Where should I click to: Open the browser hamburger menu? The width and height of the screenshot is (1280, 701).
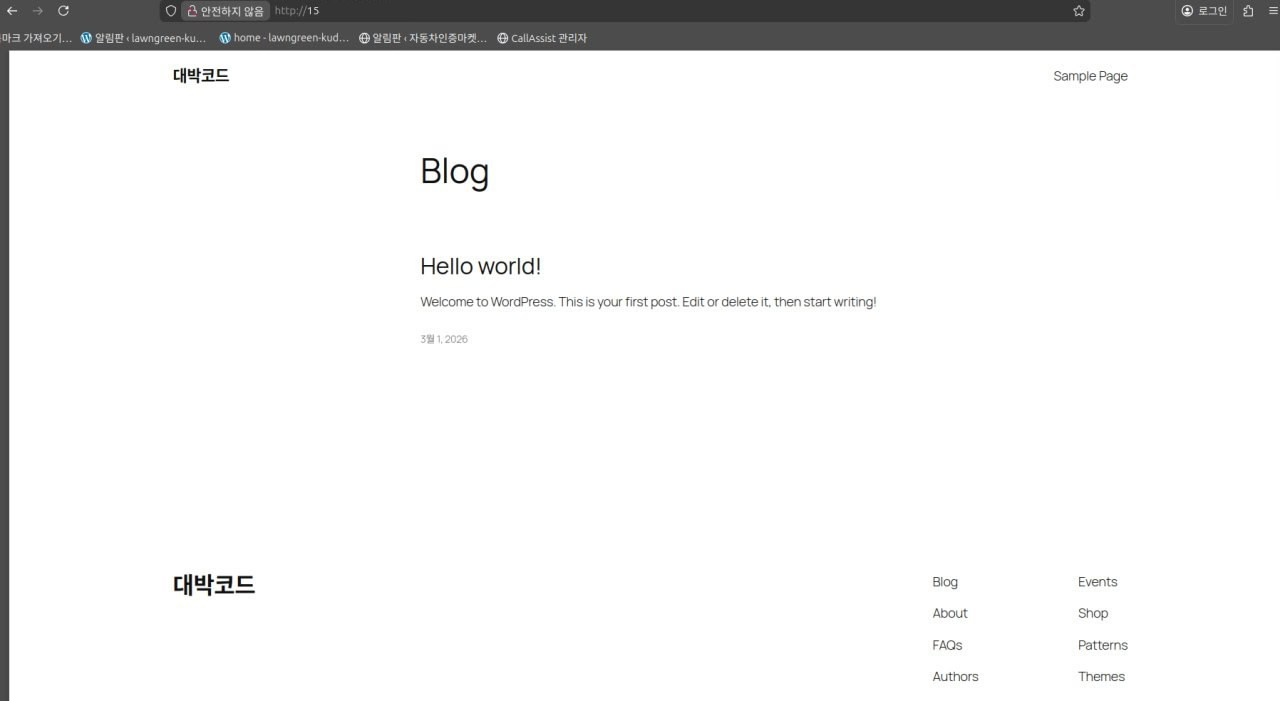1273,11
